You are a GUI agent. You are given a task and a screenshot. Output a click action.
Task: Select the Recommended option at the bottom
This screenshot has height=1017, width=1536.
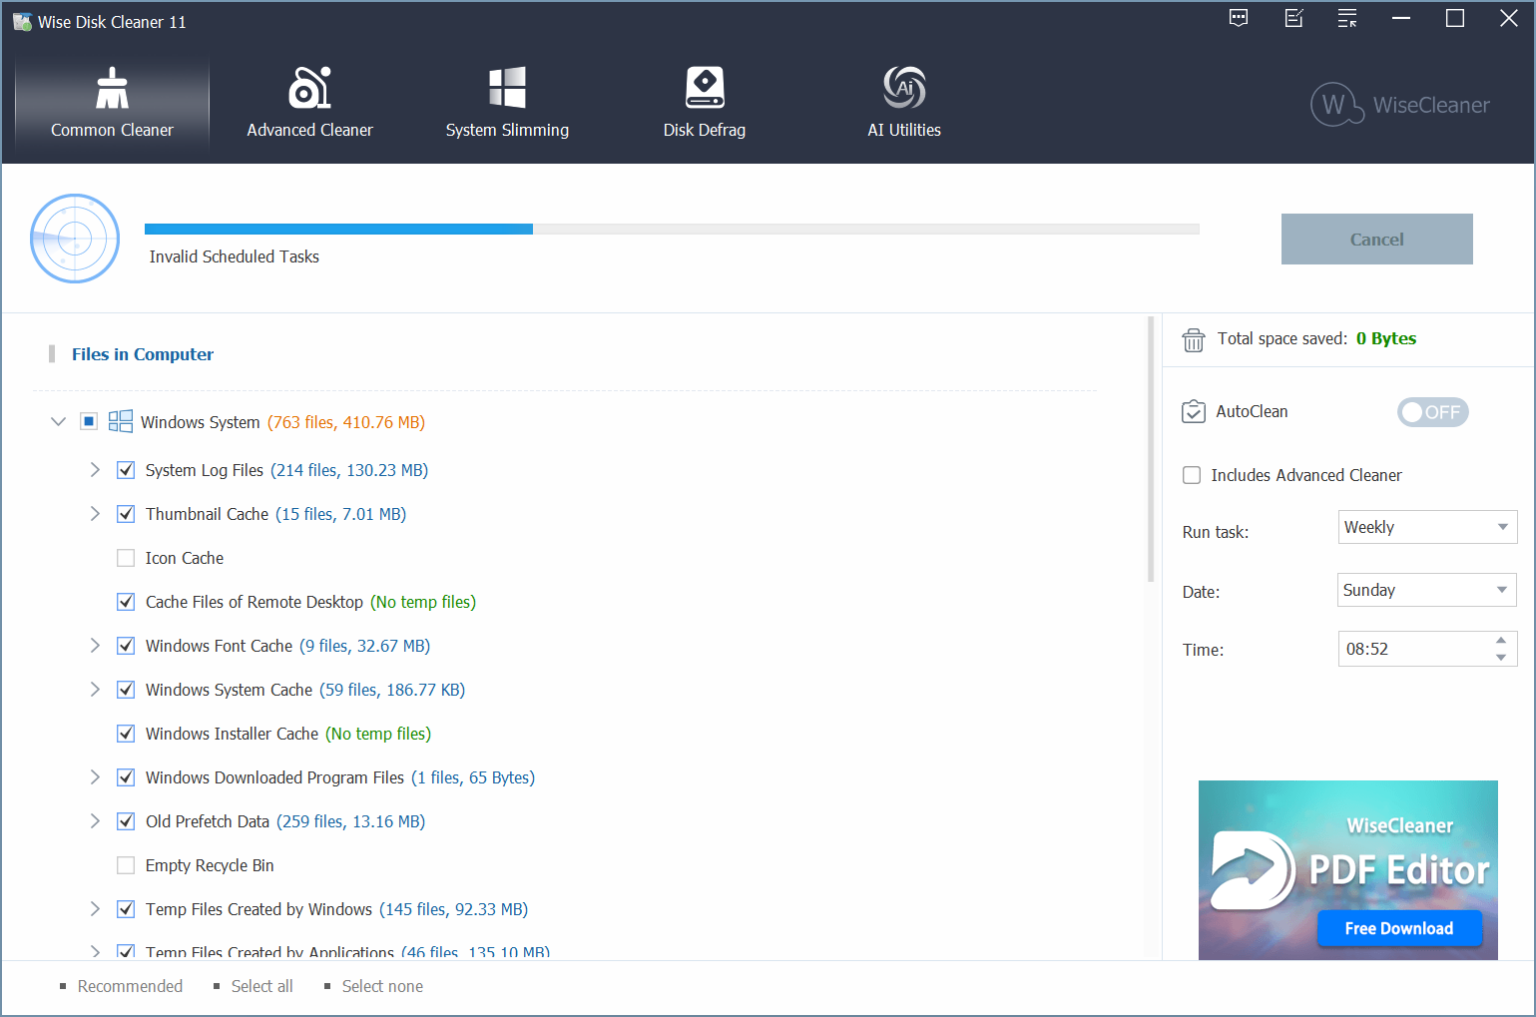pos(130,986)
